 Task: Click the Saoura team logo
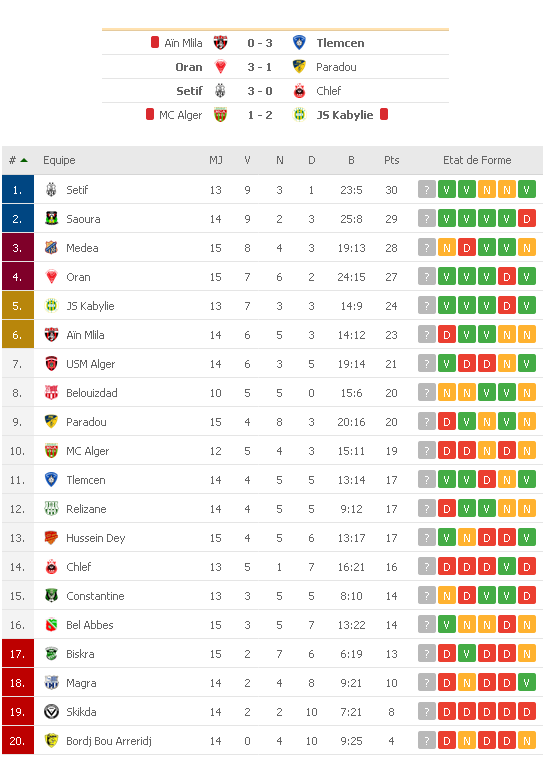tap(51, 218)
